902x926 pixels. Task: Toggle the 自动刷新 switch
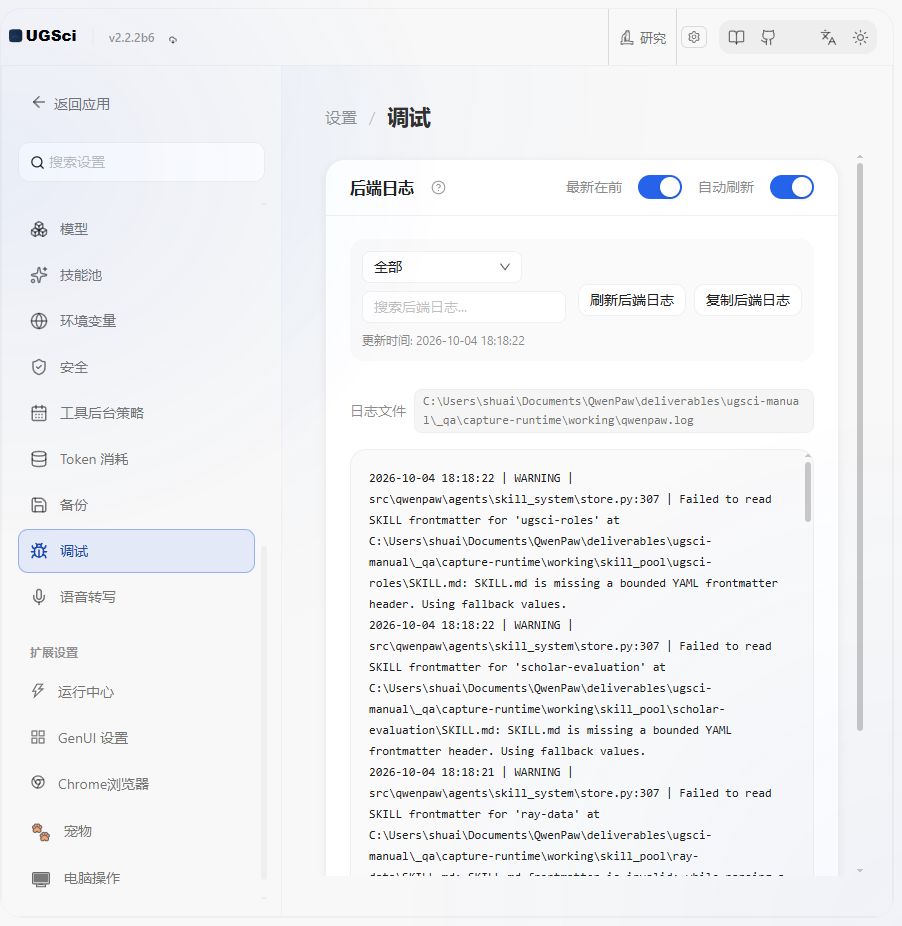(x=792, y=187)
